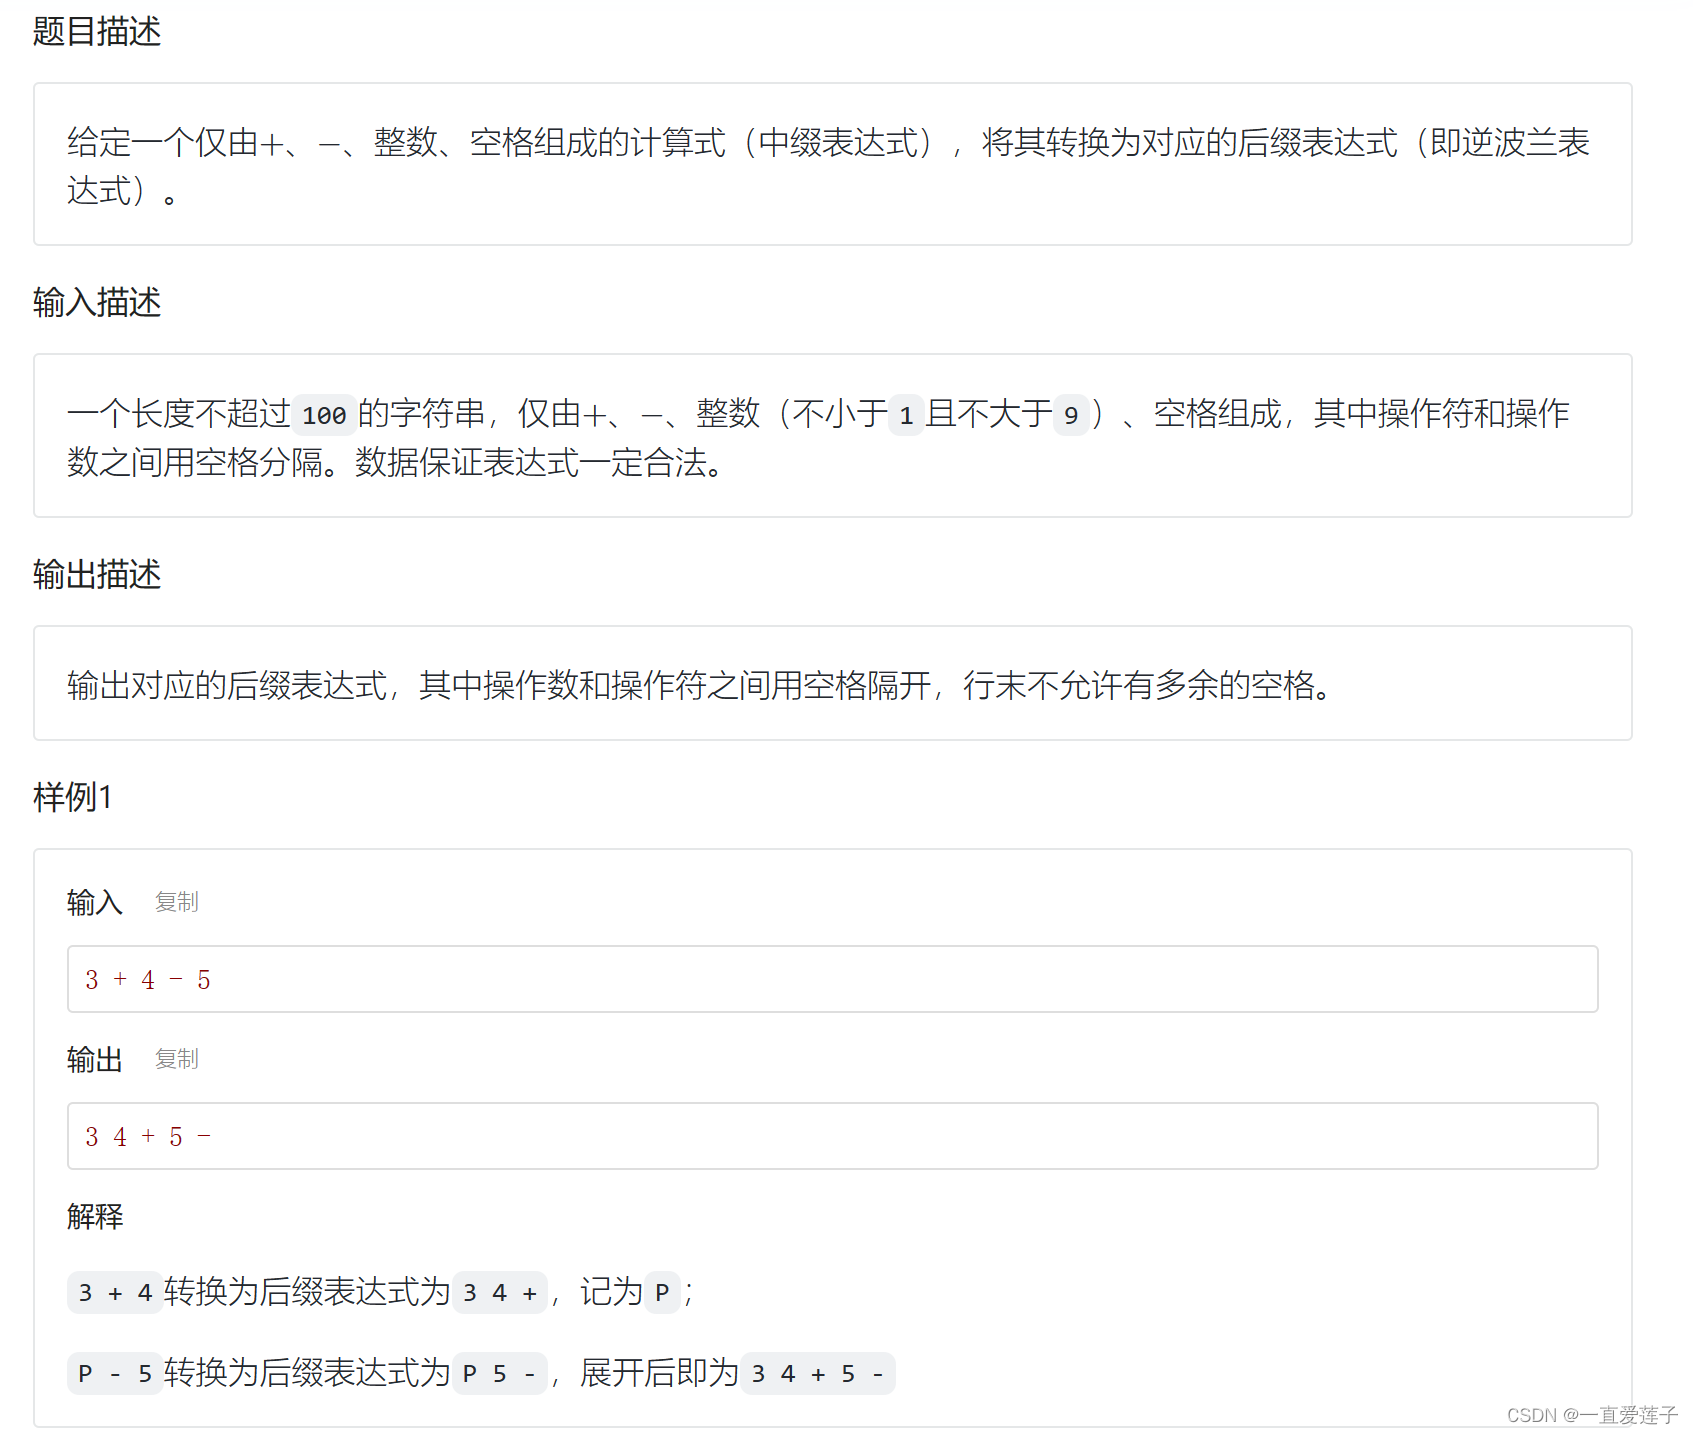Viewport: 1693px width, 1434px height.
Task: Select the 输出描述 heading
Action: (x=97, y=574)
